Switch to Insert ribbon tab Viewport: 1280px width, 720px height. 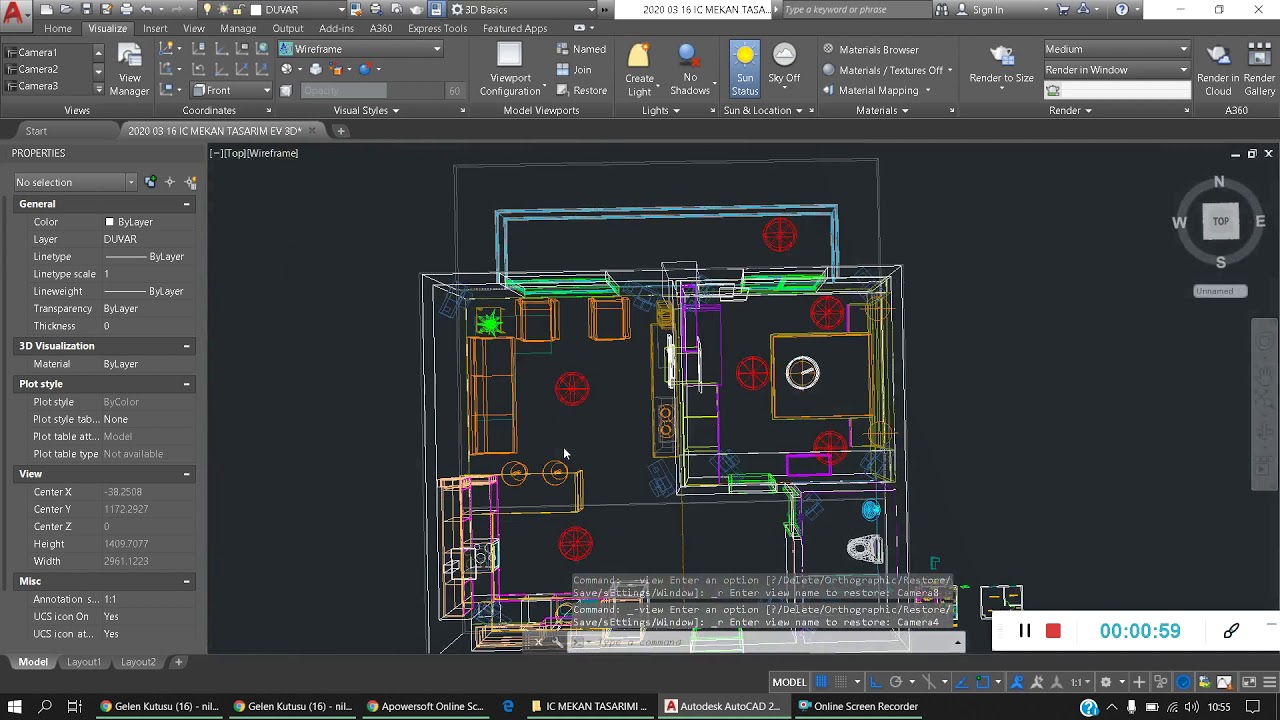[155, 28]
